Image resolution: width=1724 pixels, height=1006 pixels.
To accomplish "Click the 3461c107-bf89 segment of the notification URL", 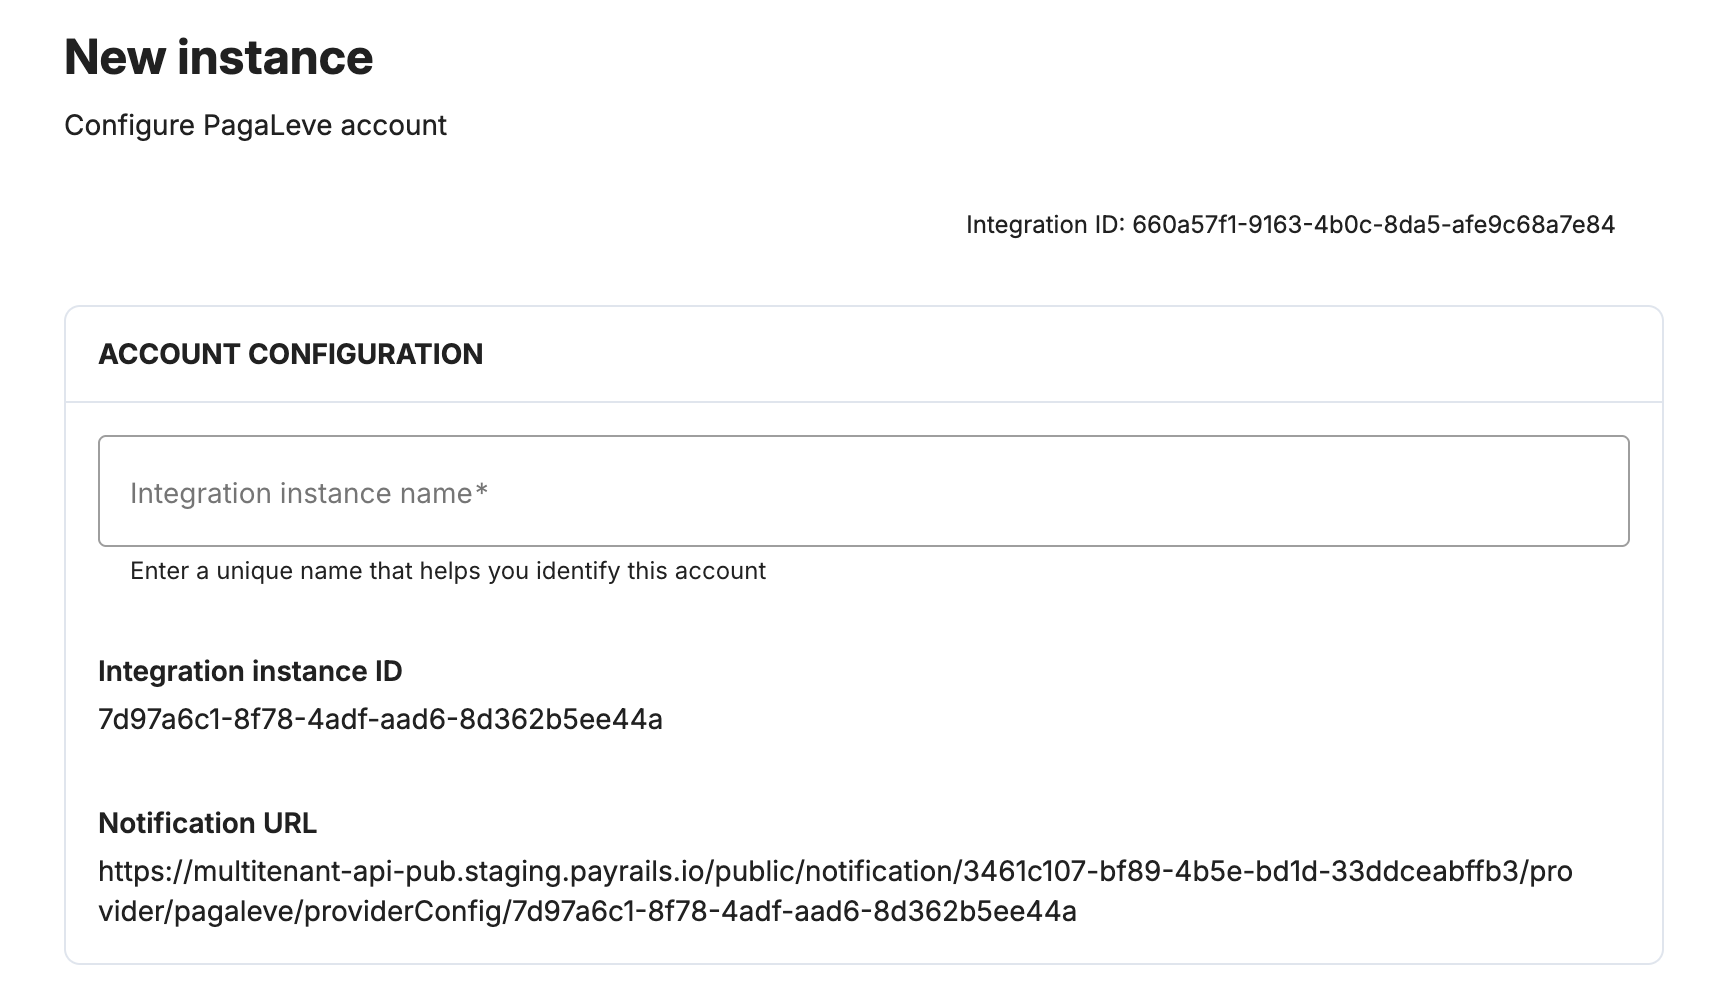I will pos(1242,872).
